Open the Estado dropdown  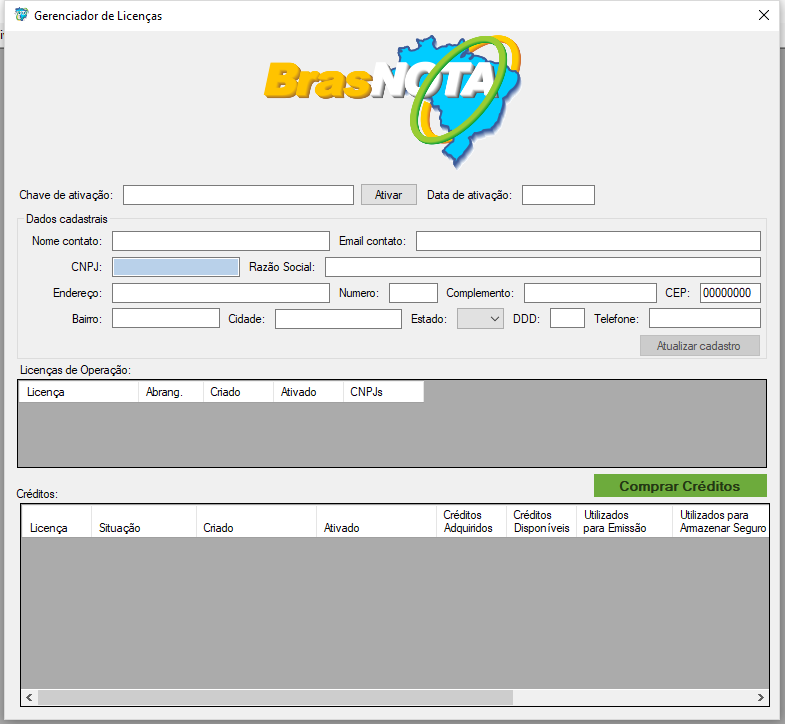pos(480,318)
